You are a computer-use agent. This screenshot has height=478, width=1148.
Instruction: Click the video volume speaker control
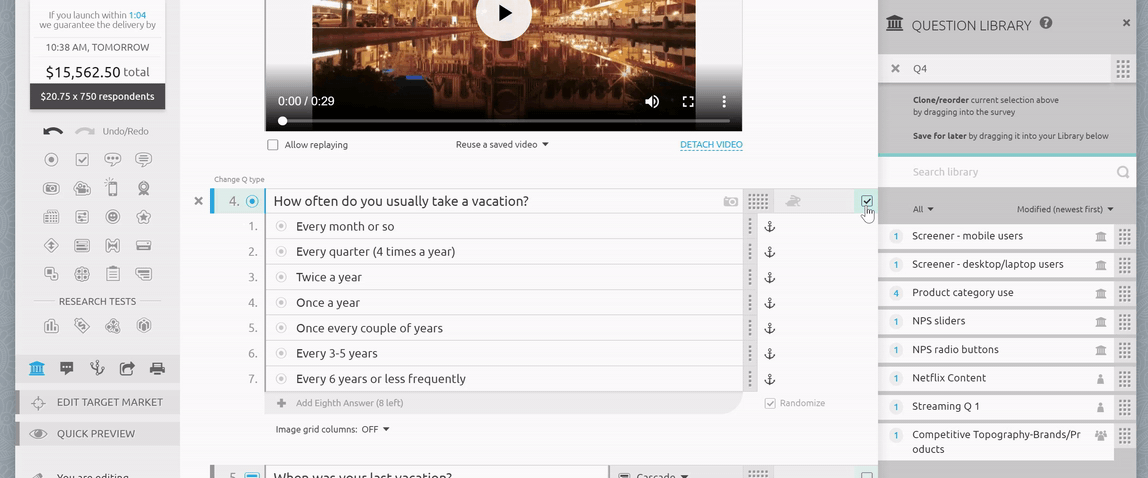point(652,101)
